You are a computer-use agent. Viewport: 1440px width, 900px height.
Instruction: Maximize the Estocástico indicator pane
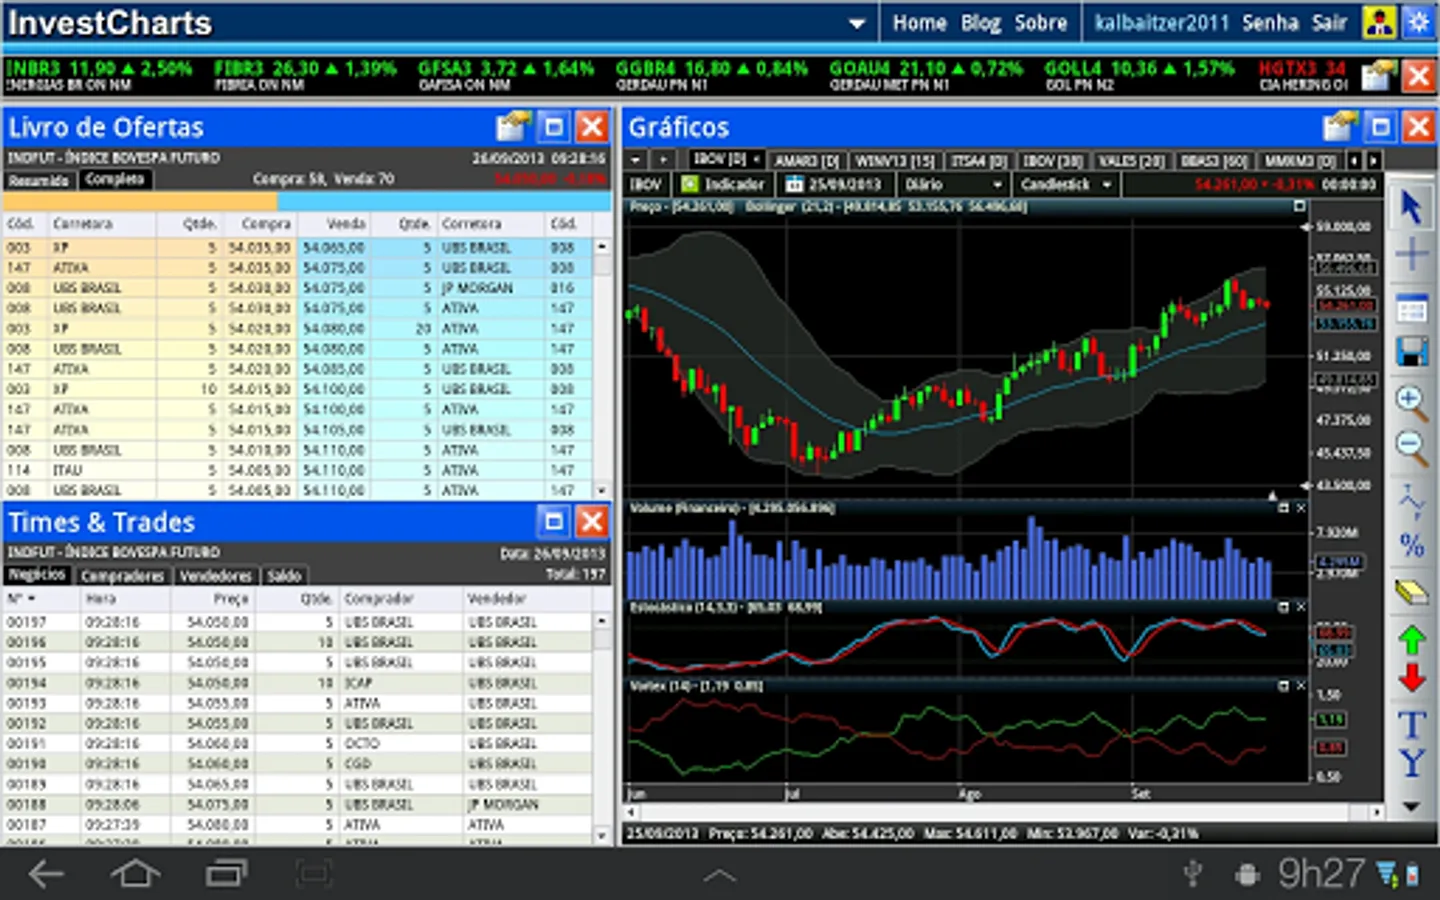click(1283, 607)
